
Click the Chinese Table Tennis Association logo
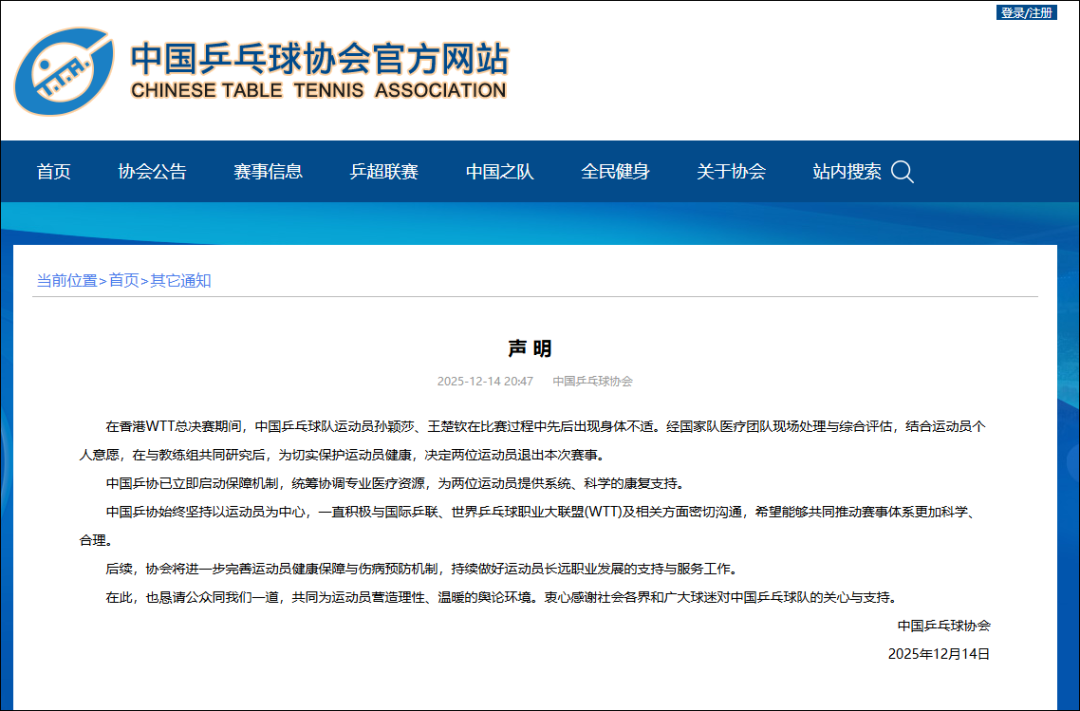pos(64,72)
